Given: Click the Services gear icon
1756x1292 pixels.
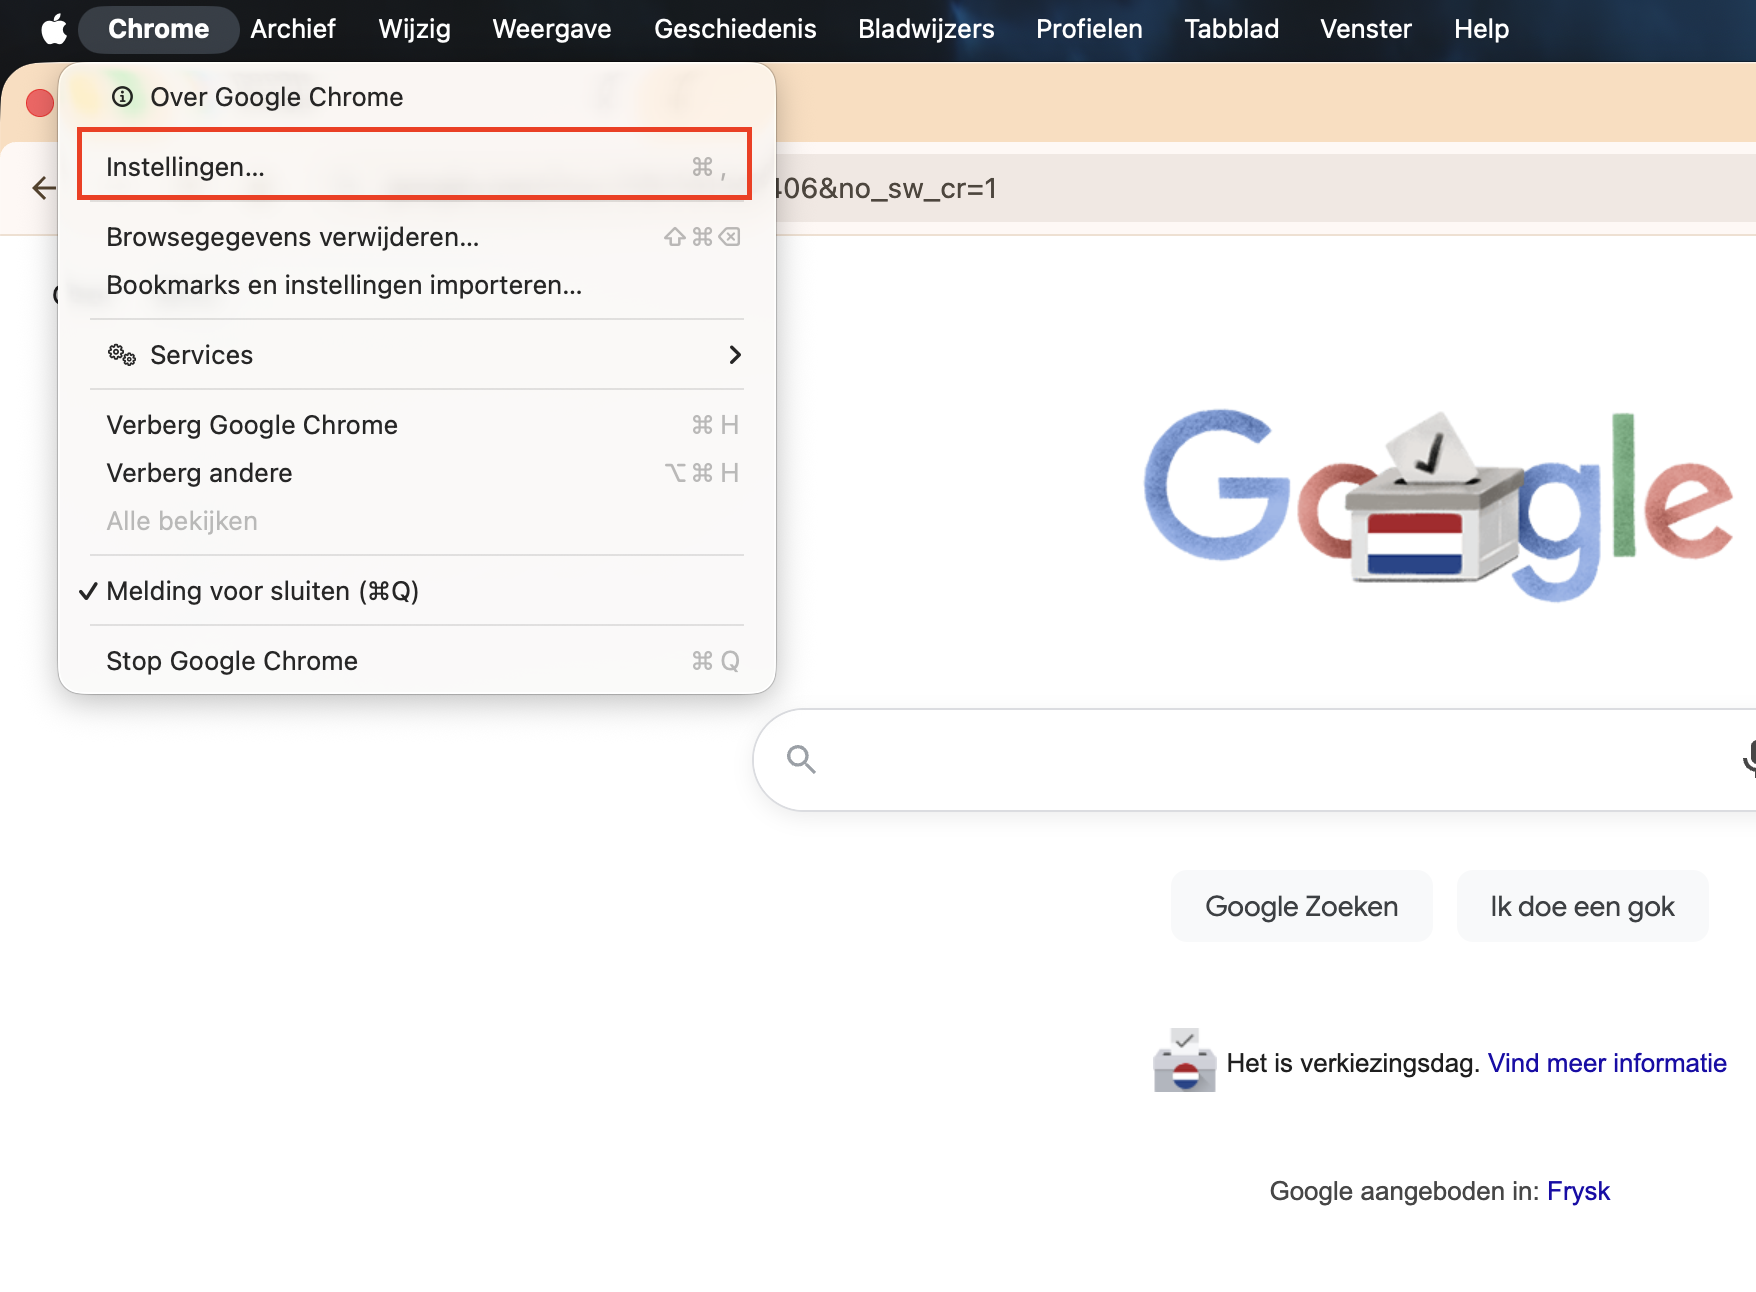Looking at the screenshot, I should pyautogui.click(x=120, y=355).
